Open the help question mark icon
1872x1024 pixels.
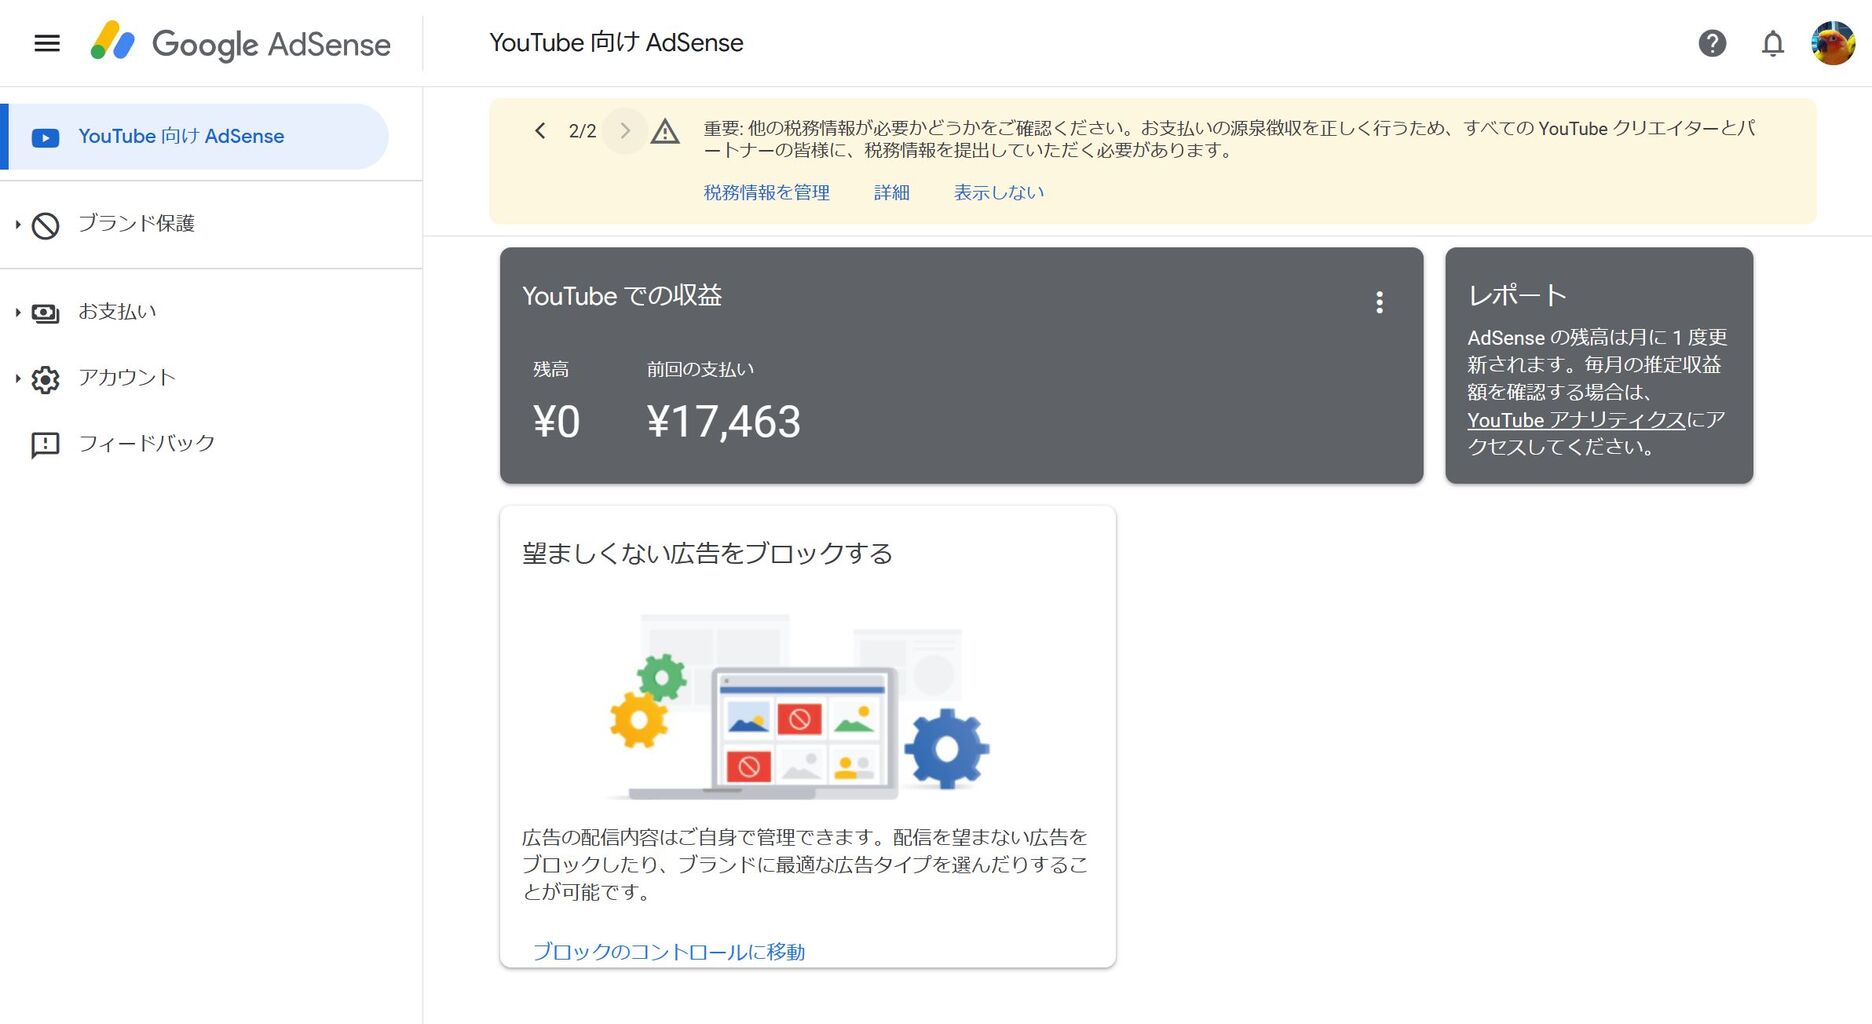tap(1712, 43)
